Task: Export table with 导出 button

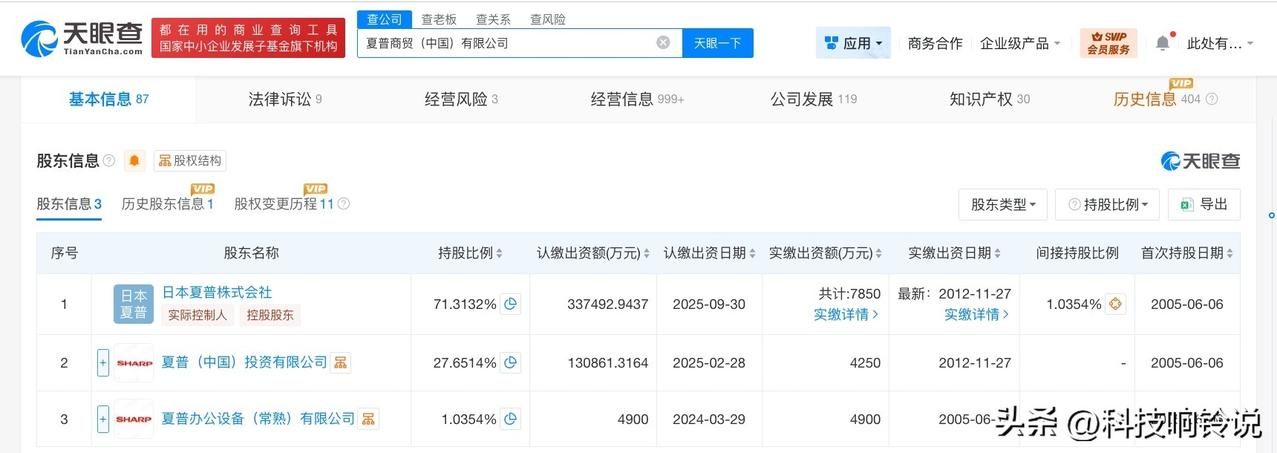Action: pyautogui.click(x=1204, y=204)
